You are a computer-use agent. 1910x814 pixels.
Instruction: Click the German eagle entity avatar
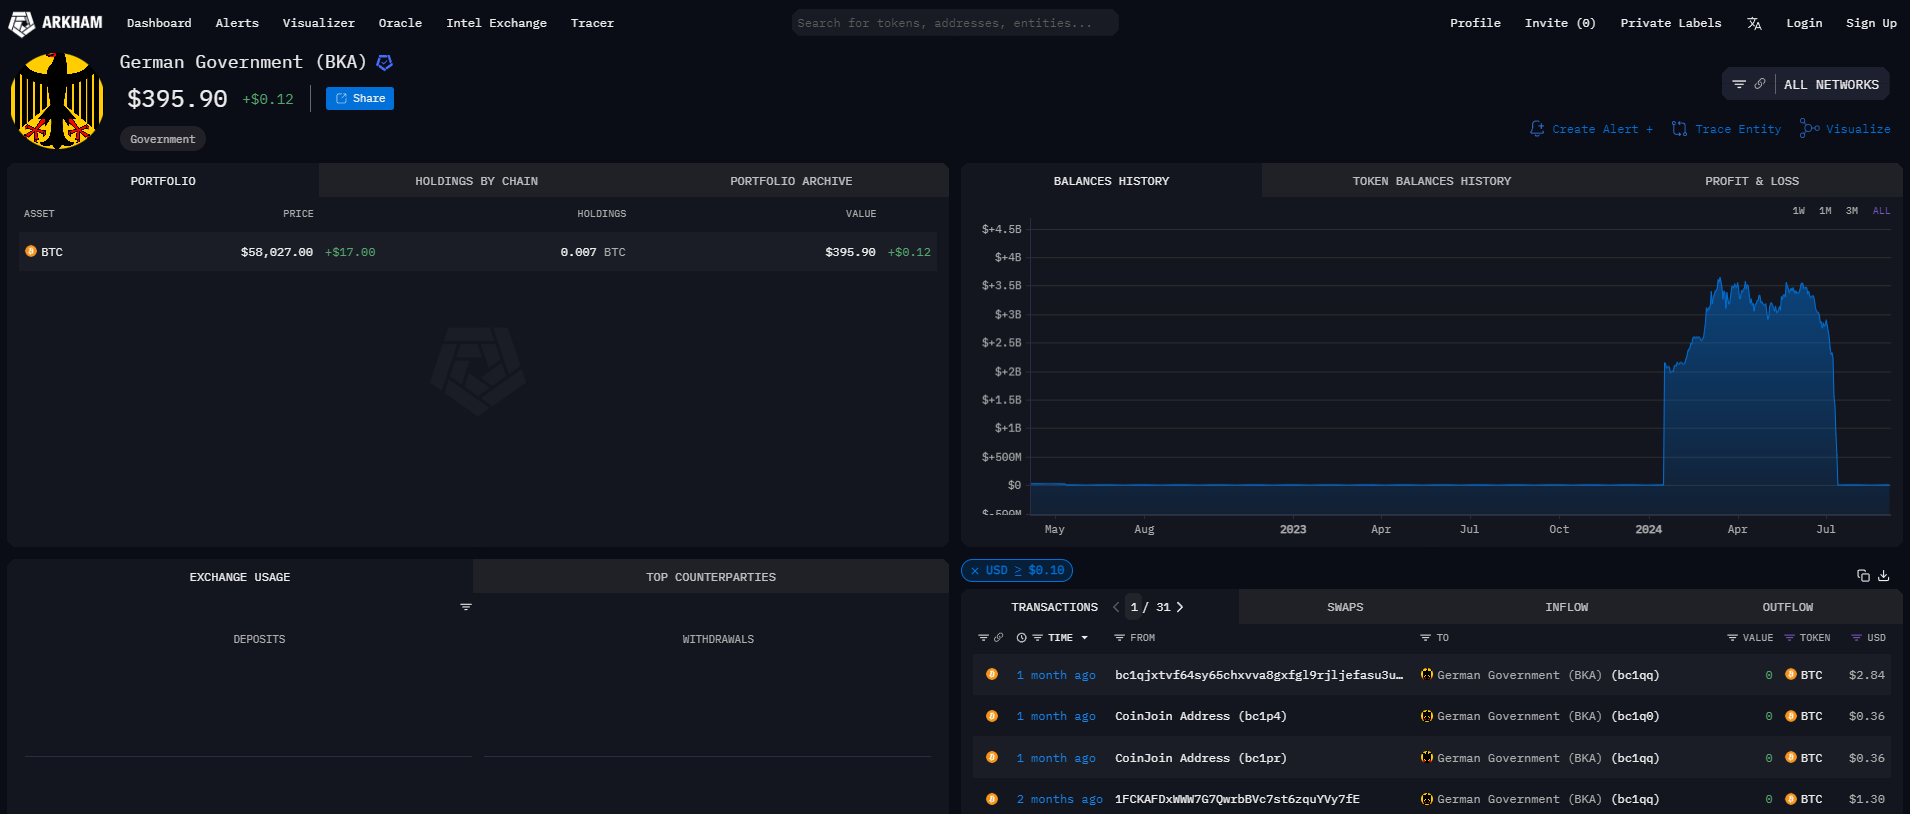pos(57,101)
